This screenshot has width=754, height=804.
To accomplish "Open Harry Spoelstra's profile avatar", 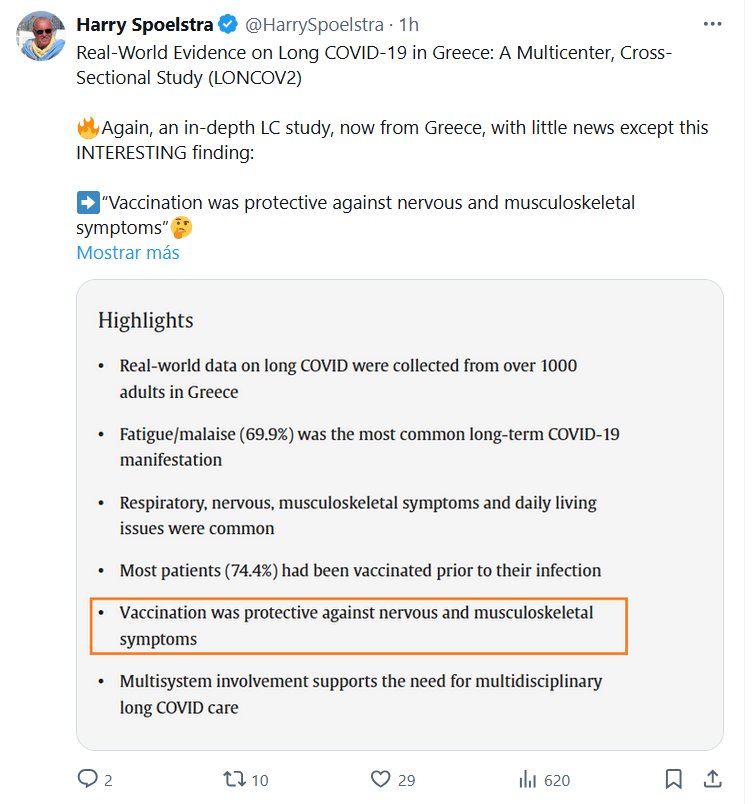I will [42, 37].
